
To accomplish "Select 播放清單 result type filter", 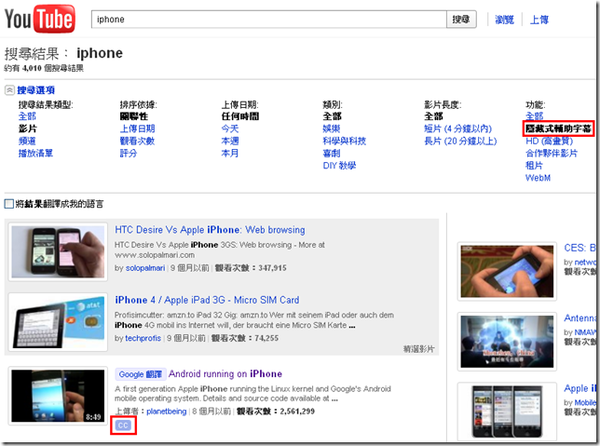I will [36, 153].
